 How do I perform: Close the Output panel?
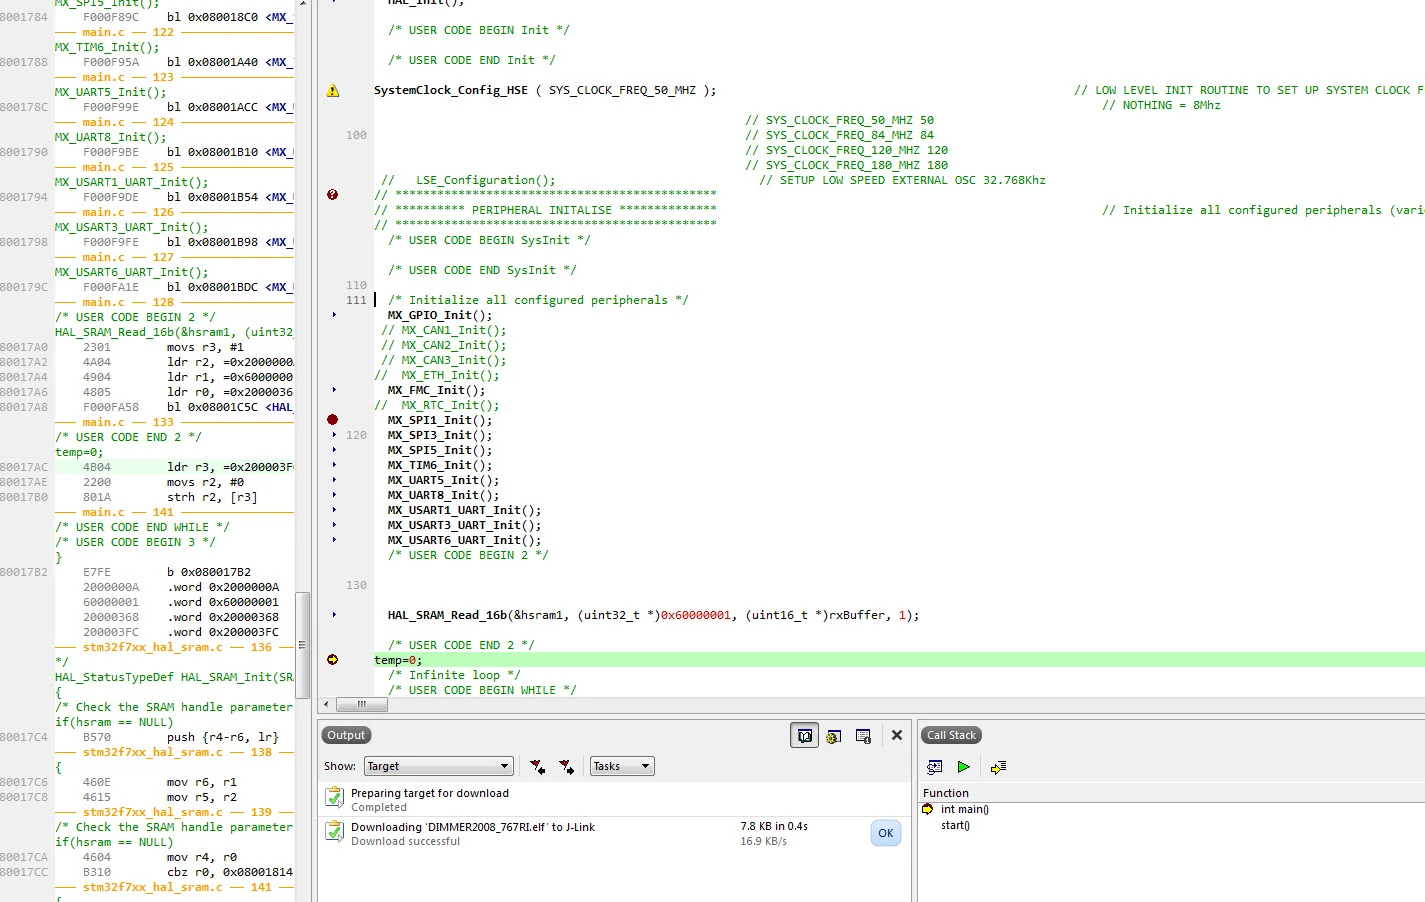tap(897, 735)
